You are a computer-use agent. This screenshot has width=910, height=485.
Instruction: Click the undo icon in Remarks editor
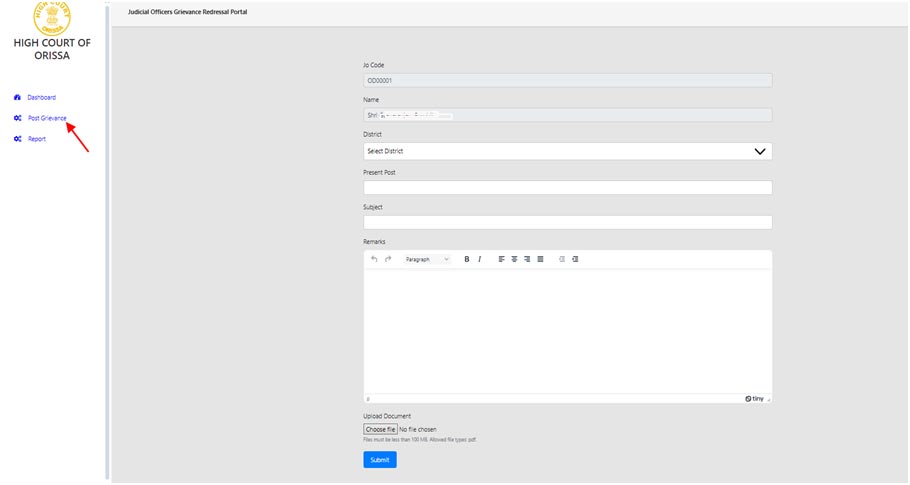click(375, 259)
